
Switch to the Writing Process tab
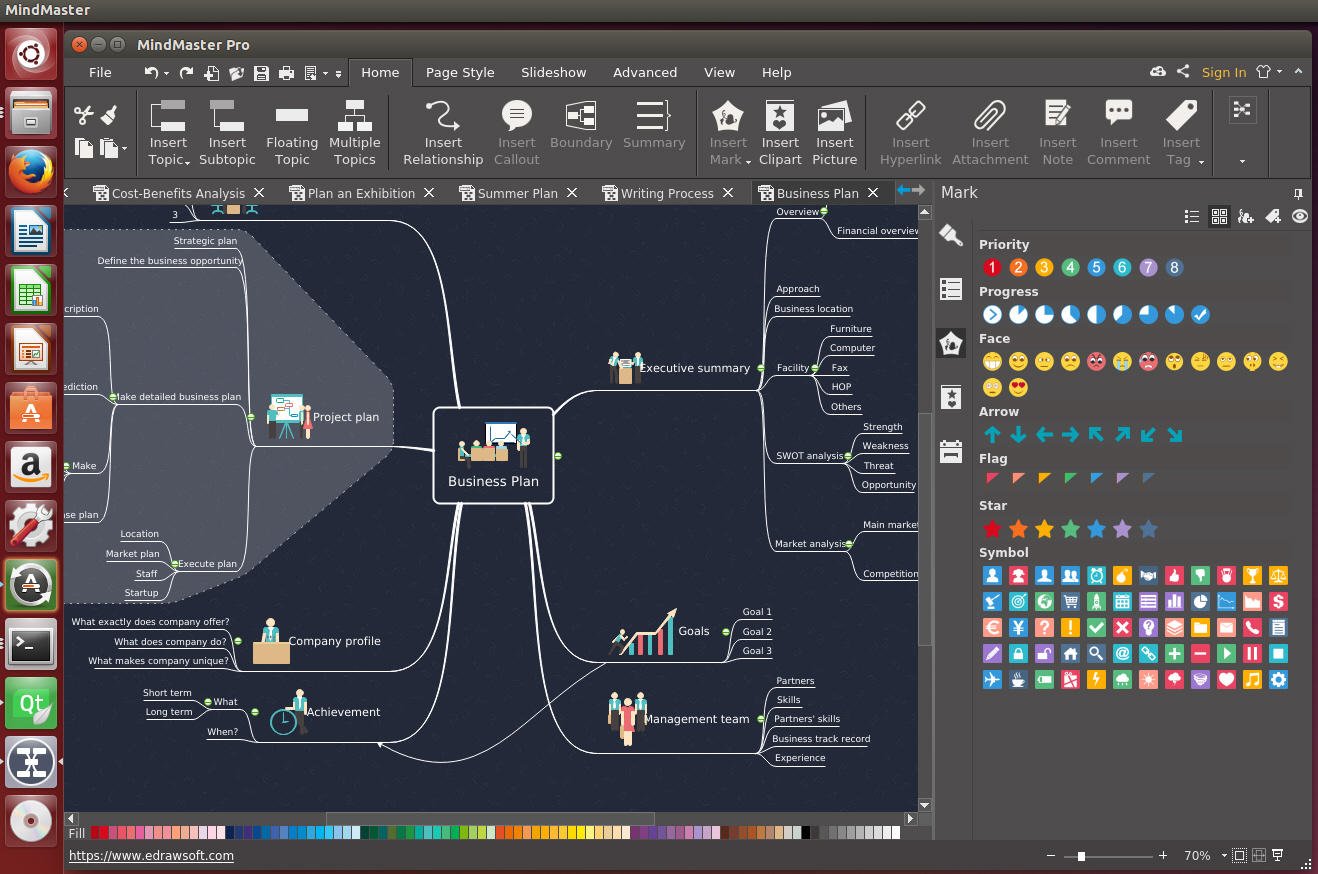(666, 193)
